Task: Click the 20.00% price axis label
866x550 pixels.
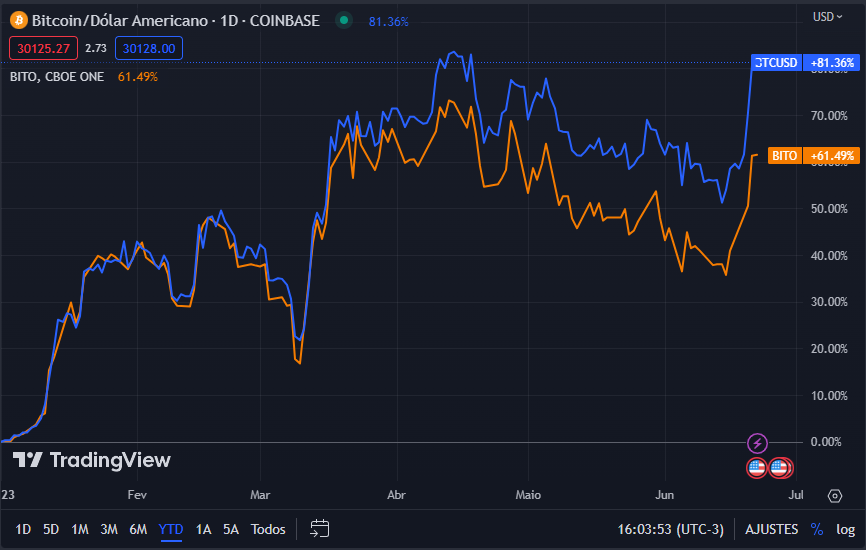Action: tap(828, 348)
